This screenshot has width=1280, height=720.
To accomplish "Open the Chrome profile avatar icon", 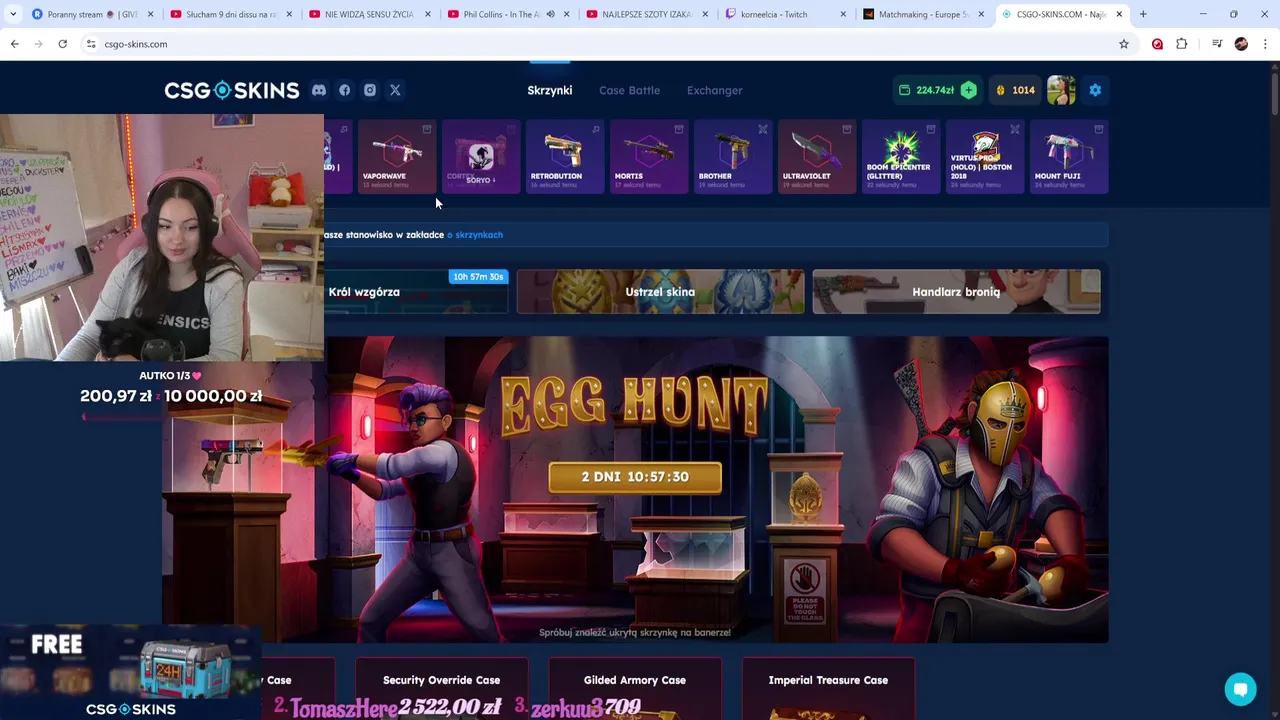I will coord(1241,44).
